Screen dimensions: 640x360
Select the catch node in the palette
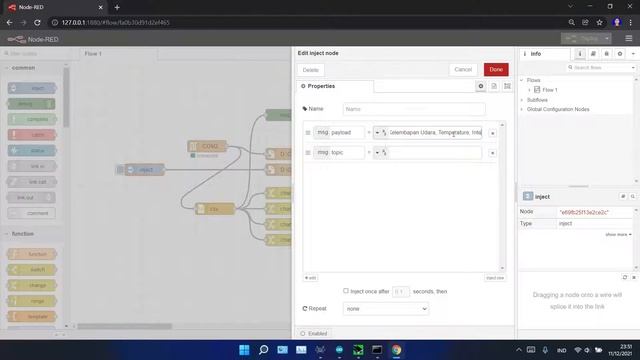tap(32, 135)
